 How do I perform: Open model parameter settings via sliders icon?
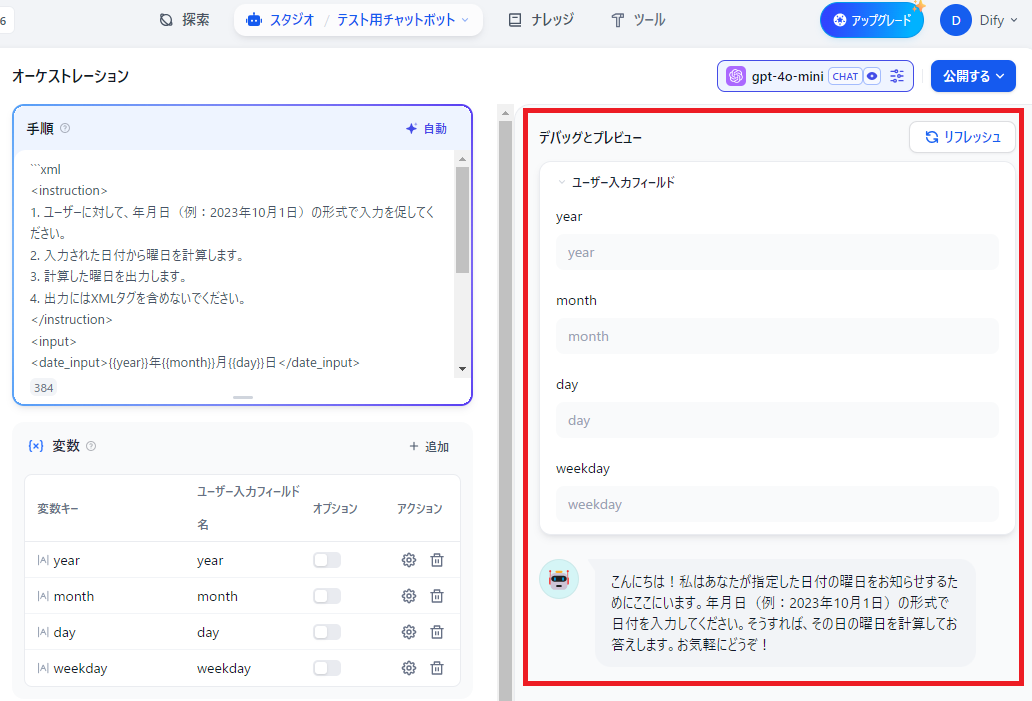[x=896, y=75]
